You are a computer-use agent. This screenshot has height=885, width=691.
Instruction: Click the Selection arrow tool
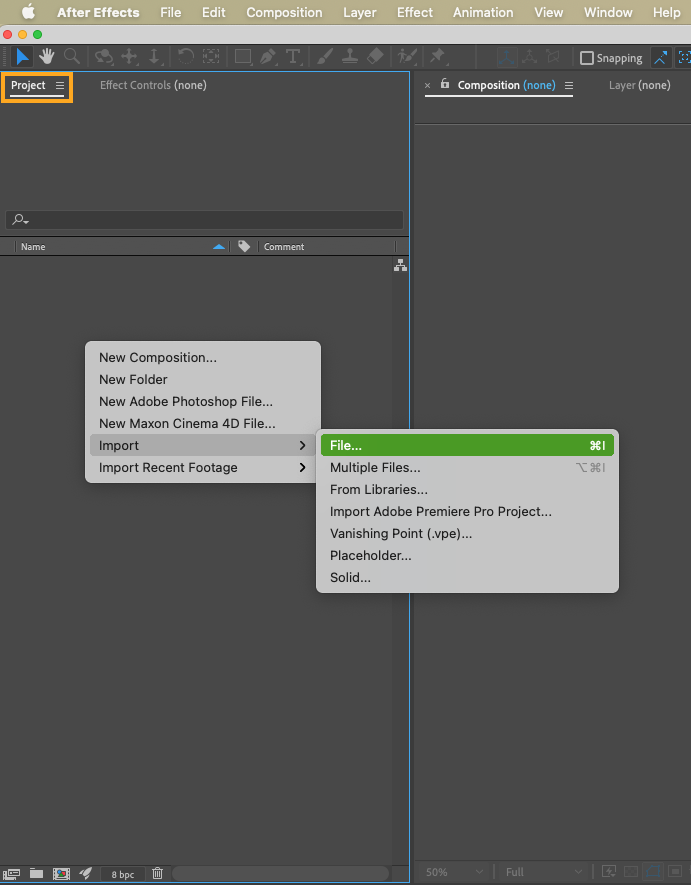pyautogui.click(x=22, y=56)
